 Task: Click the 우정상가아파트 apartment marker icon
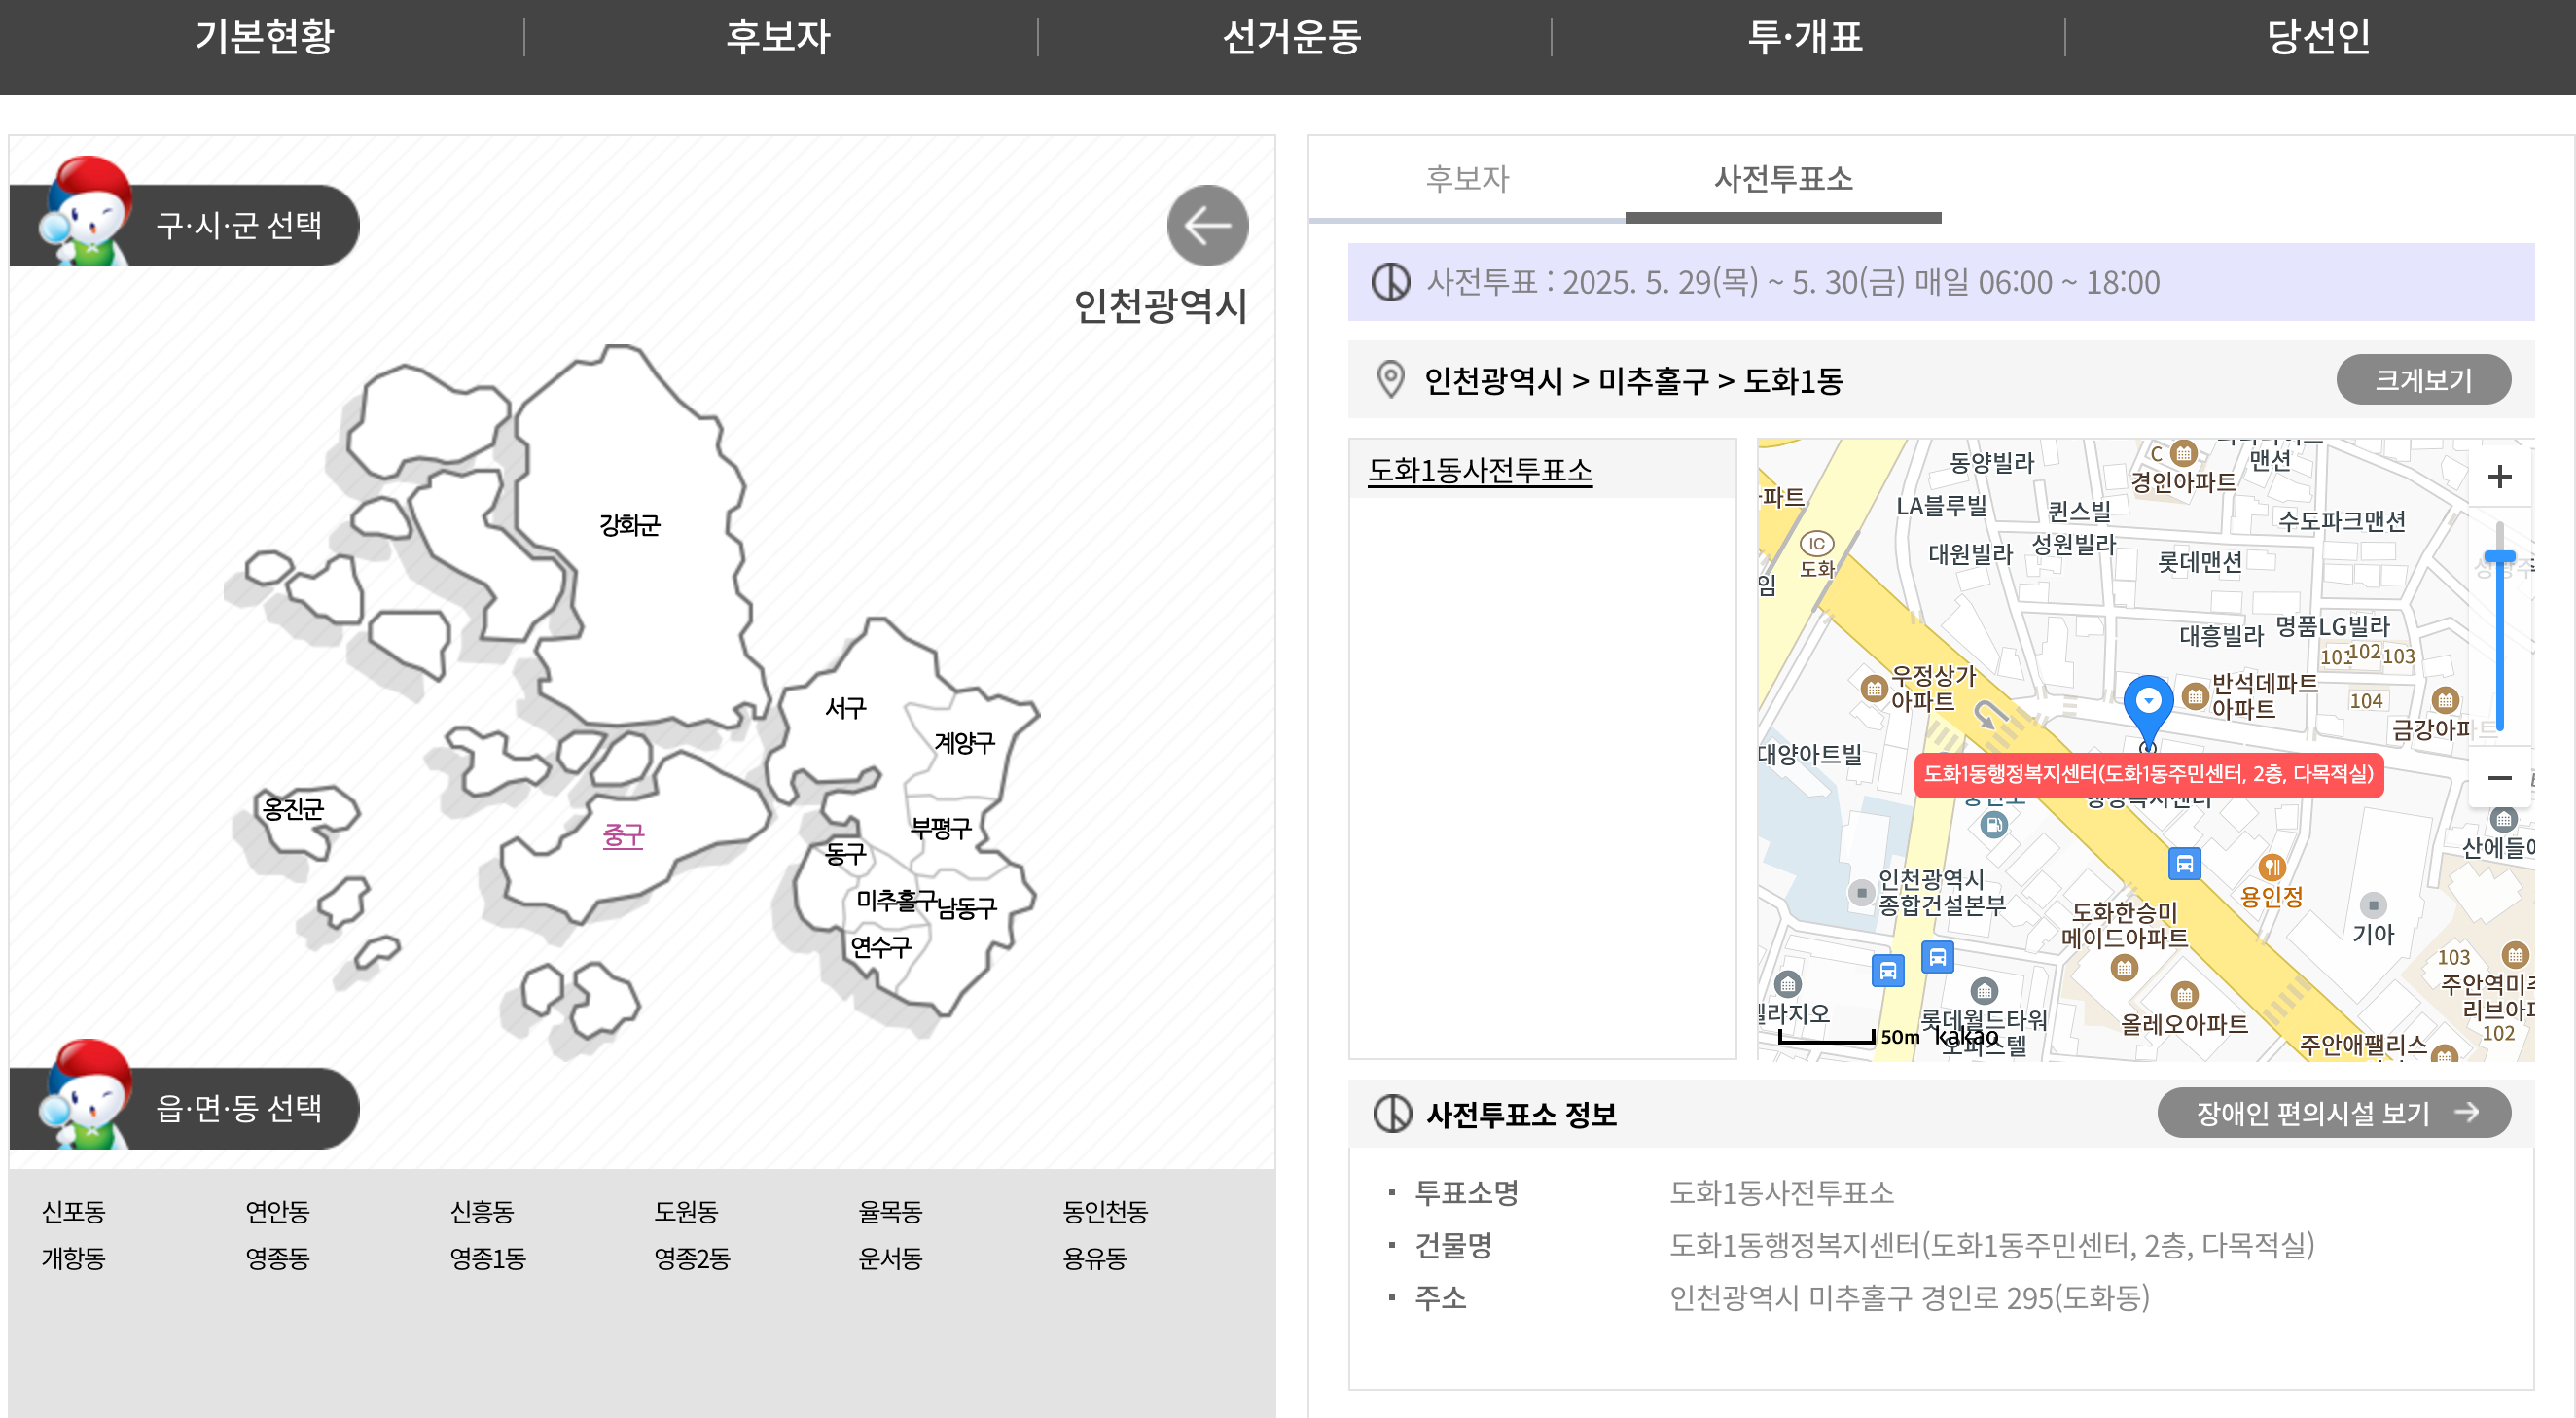pos(1874,688)
